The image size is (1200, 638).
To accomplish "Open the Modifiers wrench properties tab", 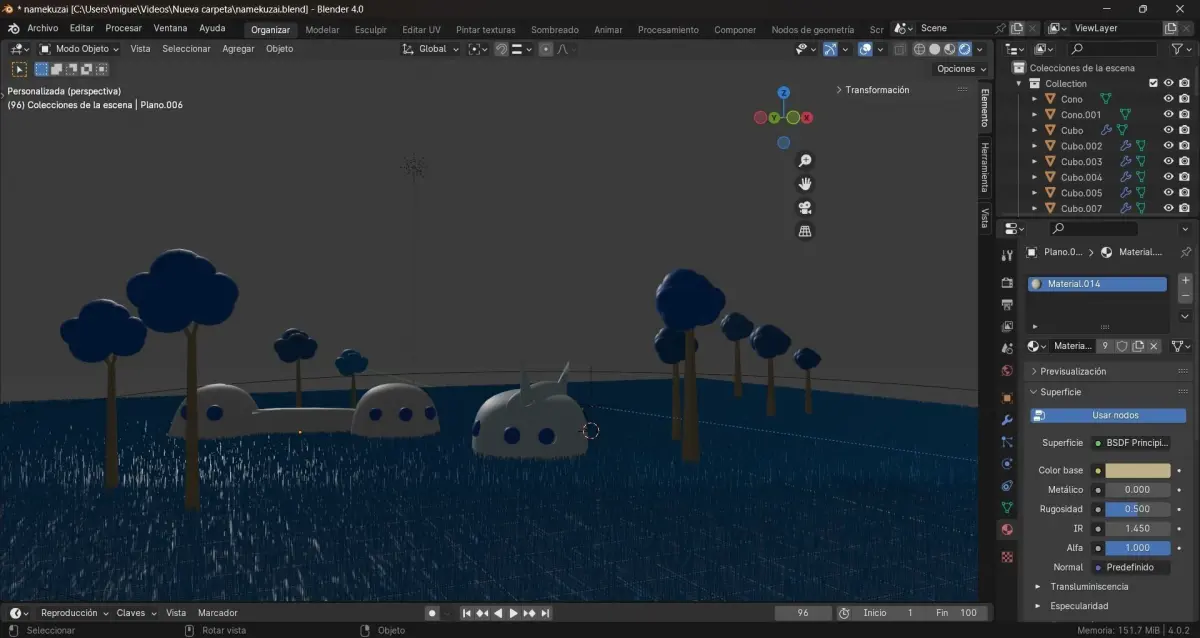I will 1007,420.
